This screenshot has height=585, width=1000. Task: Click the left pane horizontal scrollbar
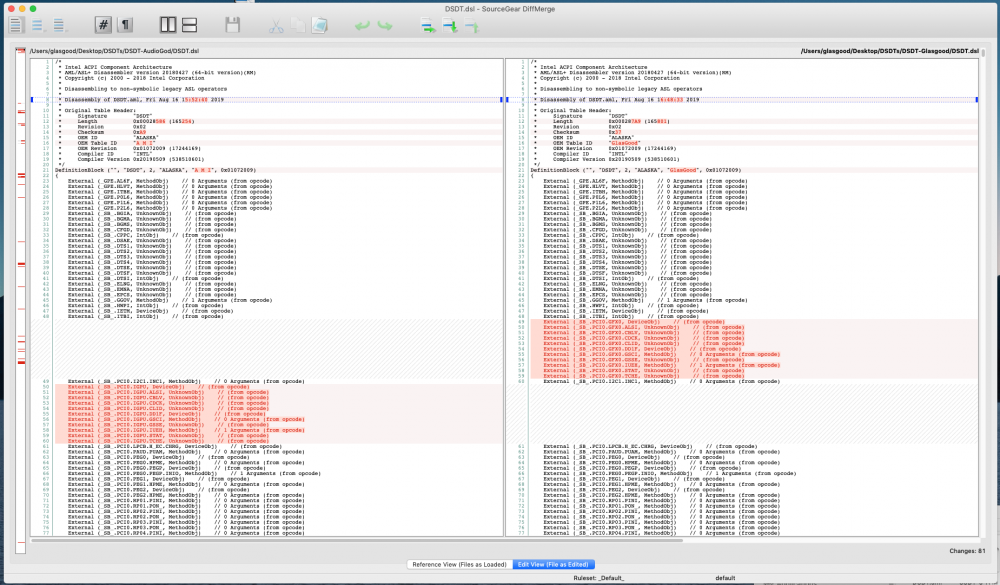[357, 540]
